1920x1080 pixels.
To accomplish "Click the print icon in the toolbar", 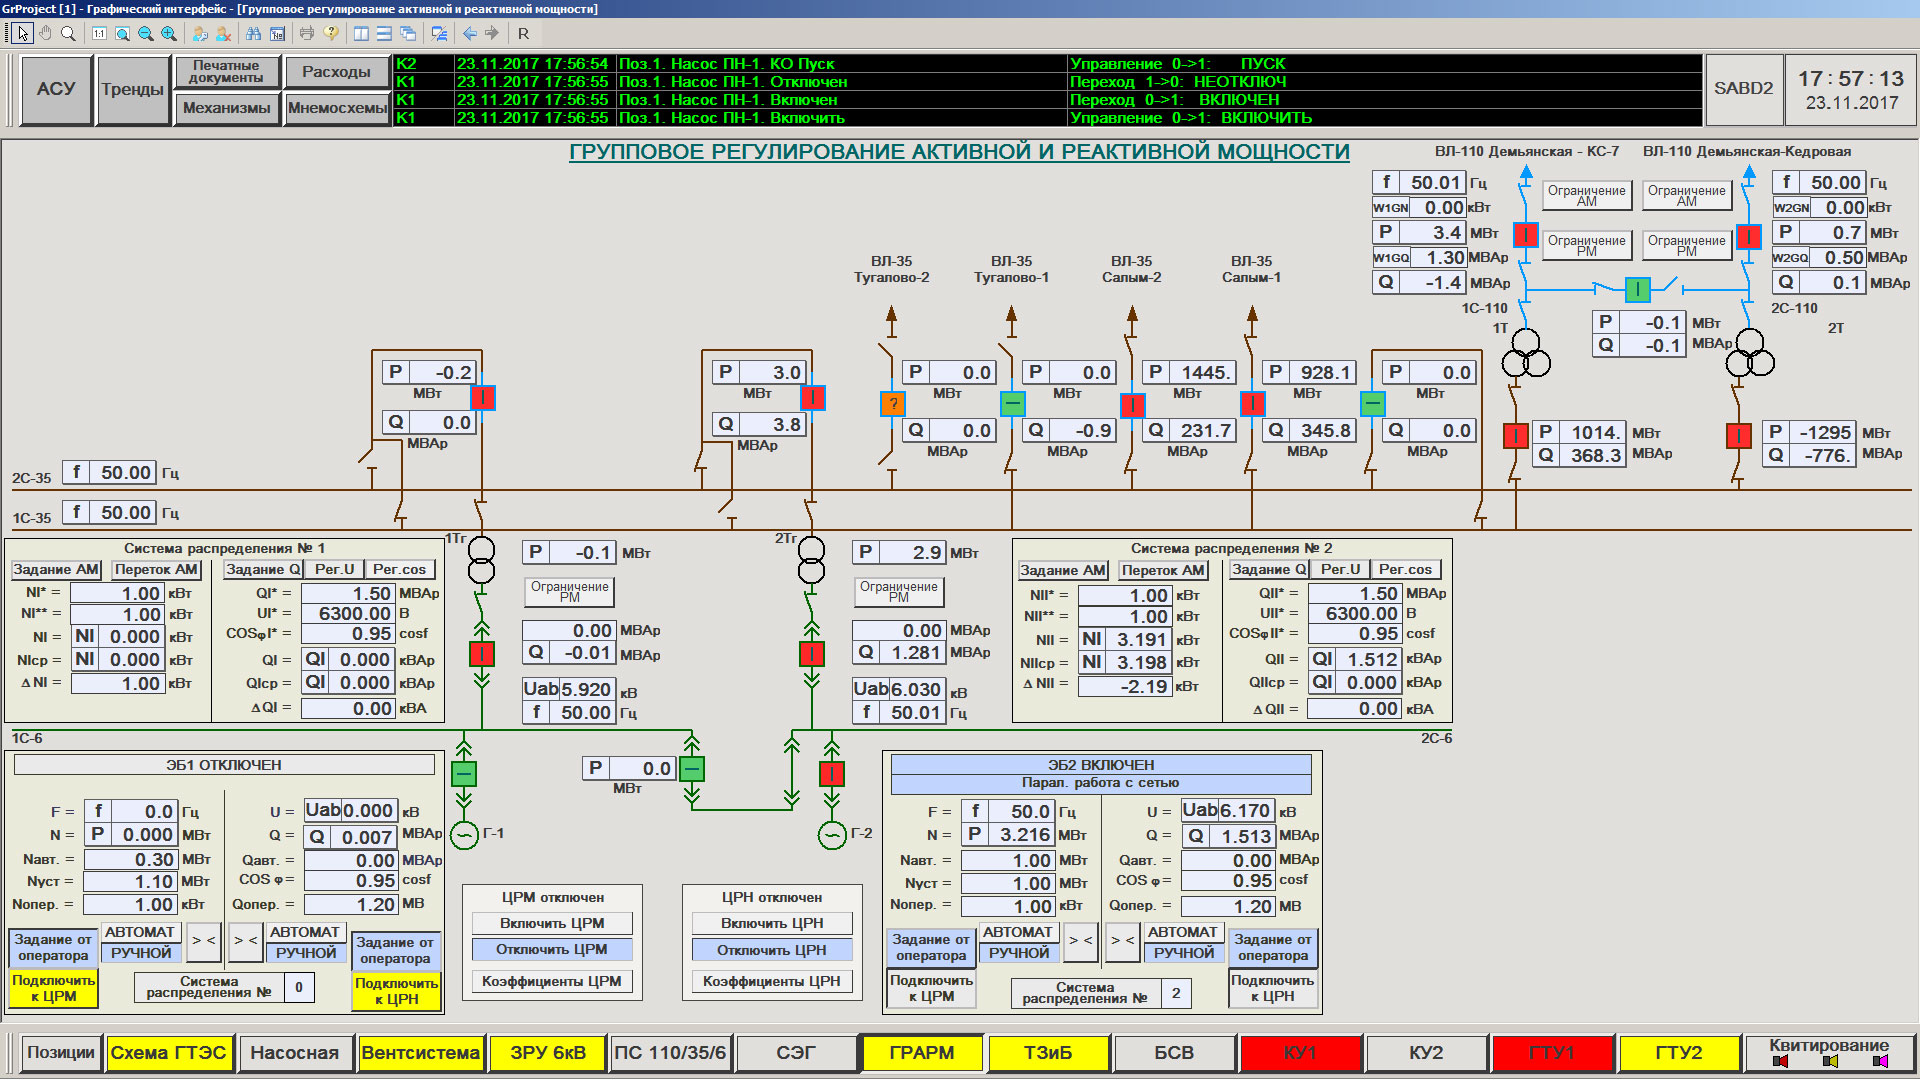I will (307, 33).
